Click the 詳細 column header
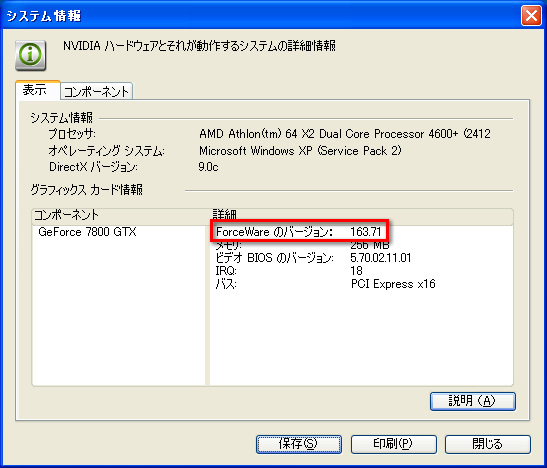Image resolution: width=547 pixels, height=468 pixels. coord(361,216)
